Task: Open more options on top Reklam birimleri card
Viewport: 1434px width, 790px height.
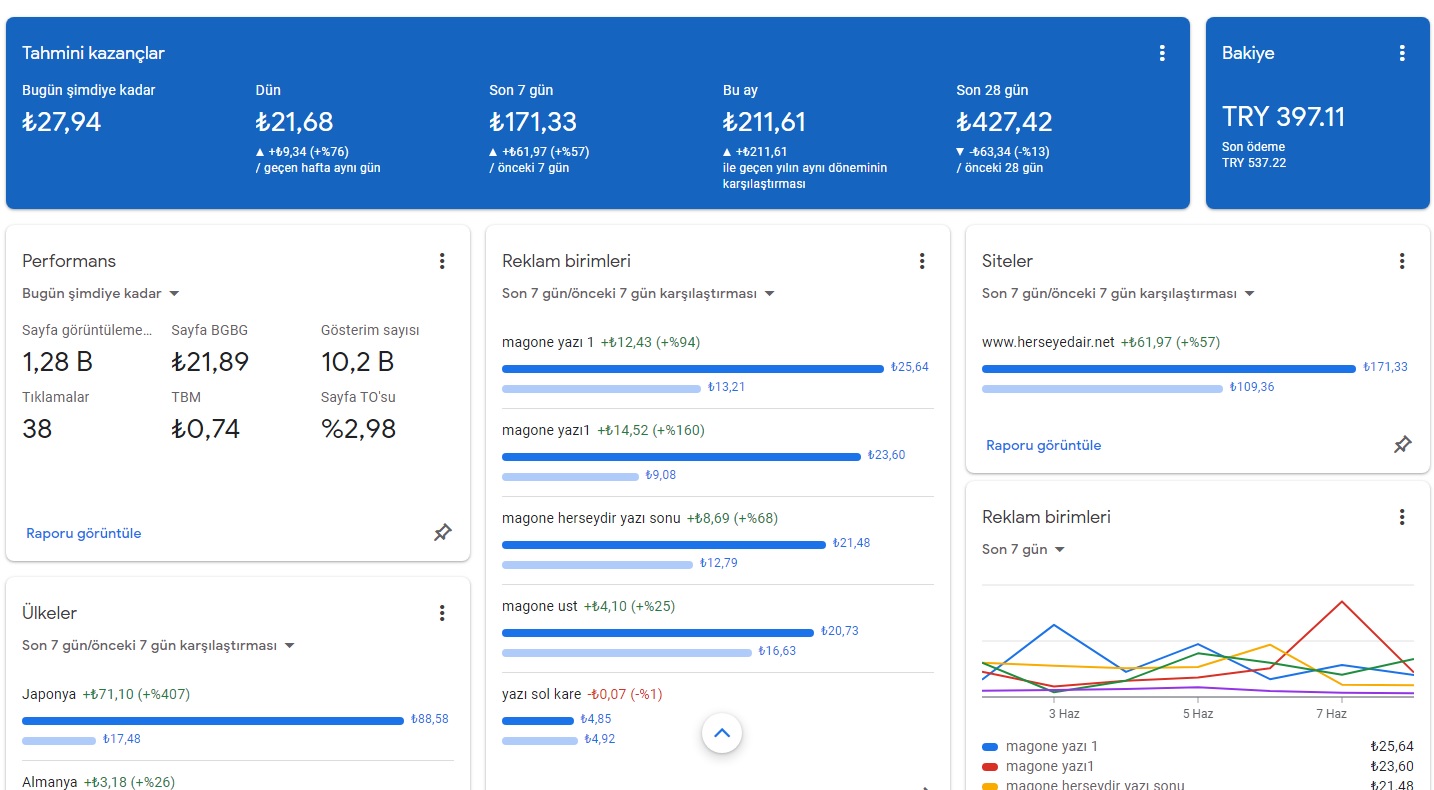Action: tap(922, 261)
